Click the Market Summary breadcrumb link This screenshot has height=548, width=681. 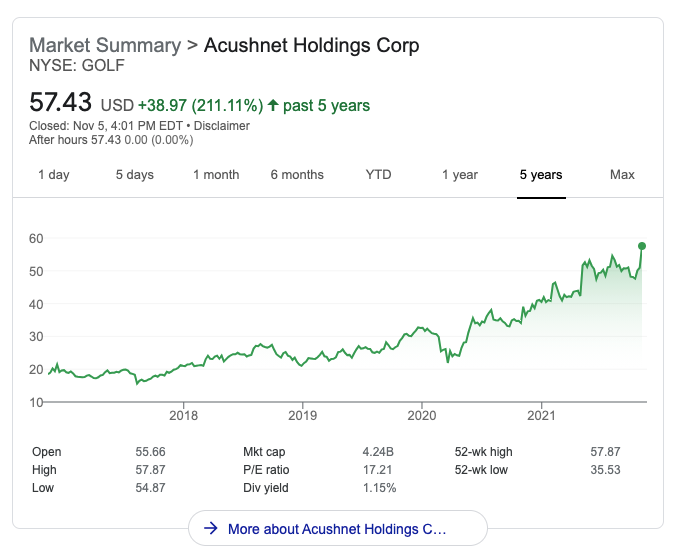coord(105,46)
